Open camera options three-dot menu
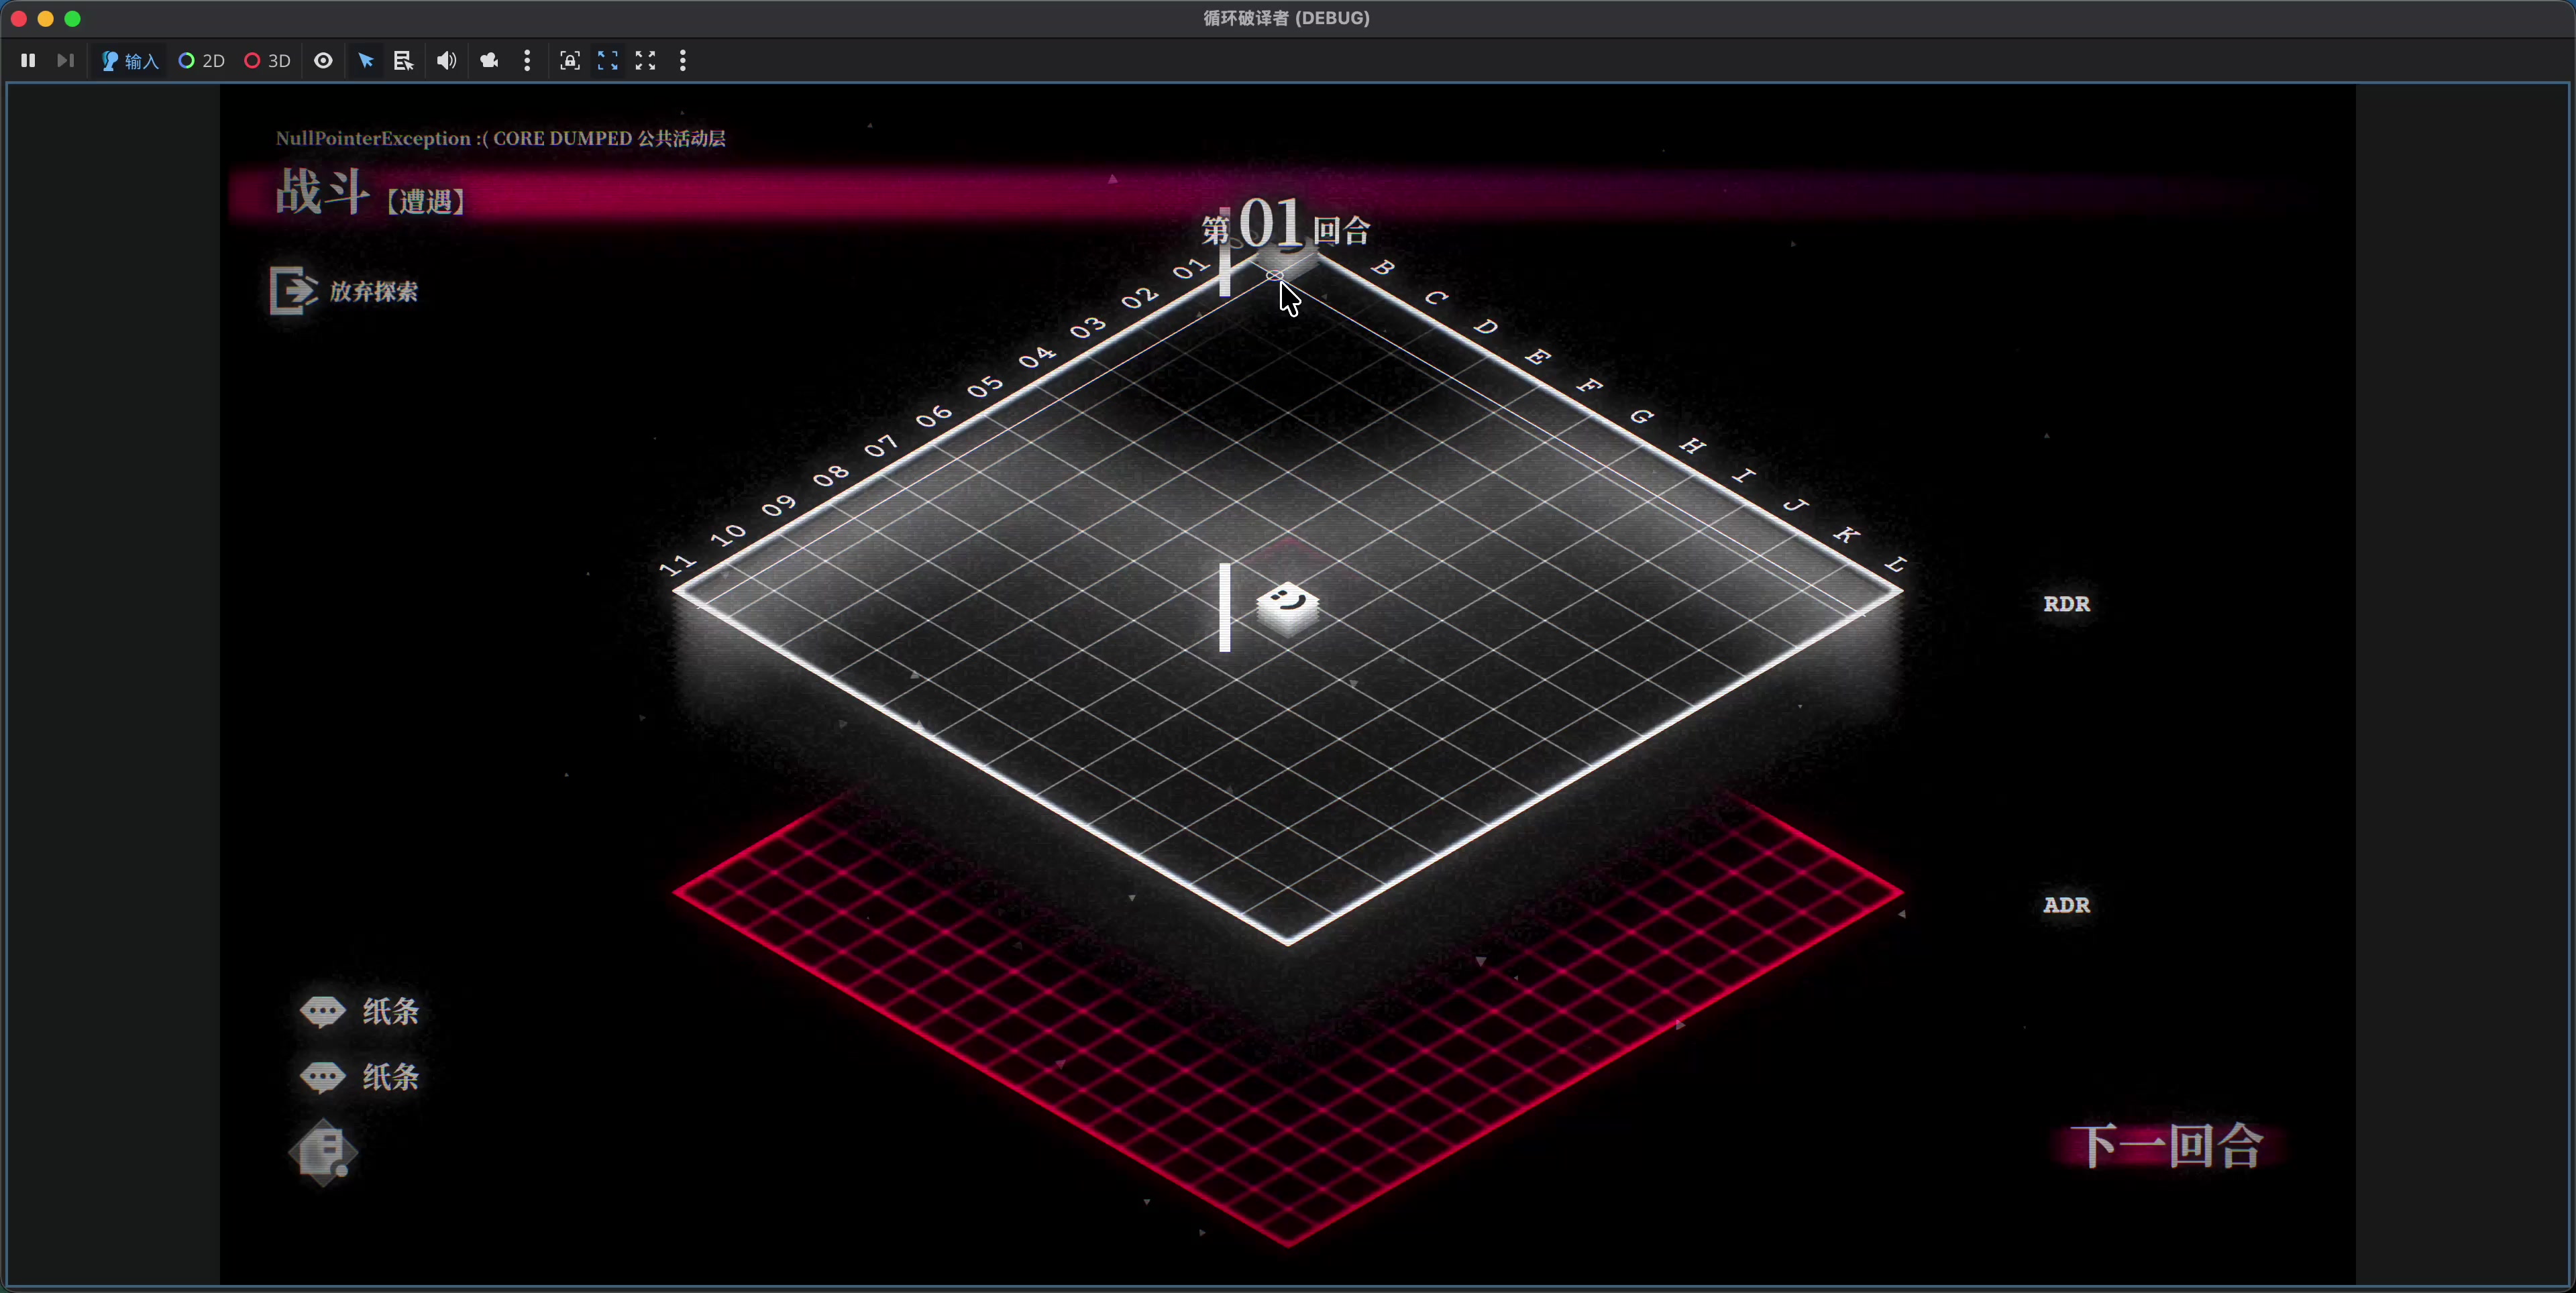2576x1293 pixels. point(527,61)
